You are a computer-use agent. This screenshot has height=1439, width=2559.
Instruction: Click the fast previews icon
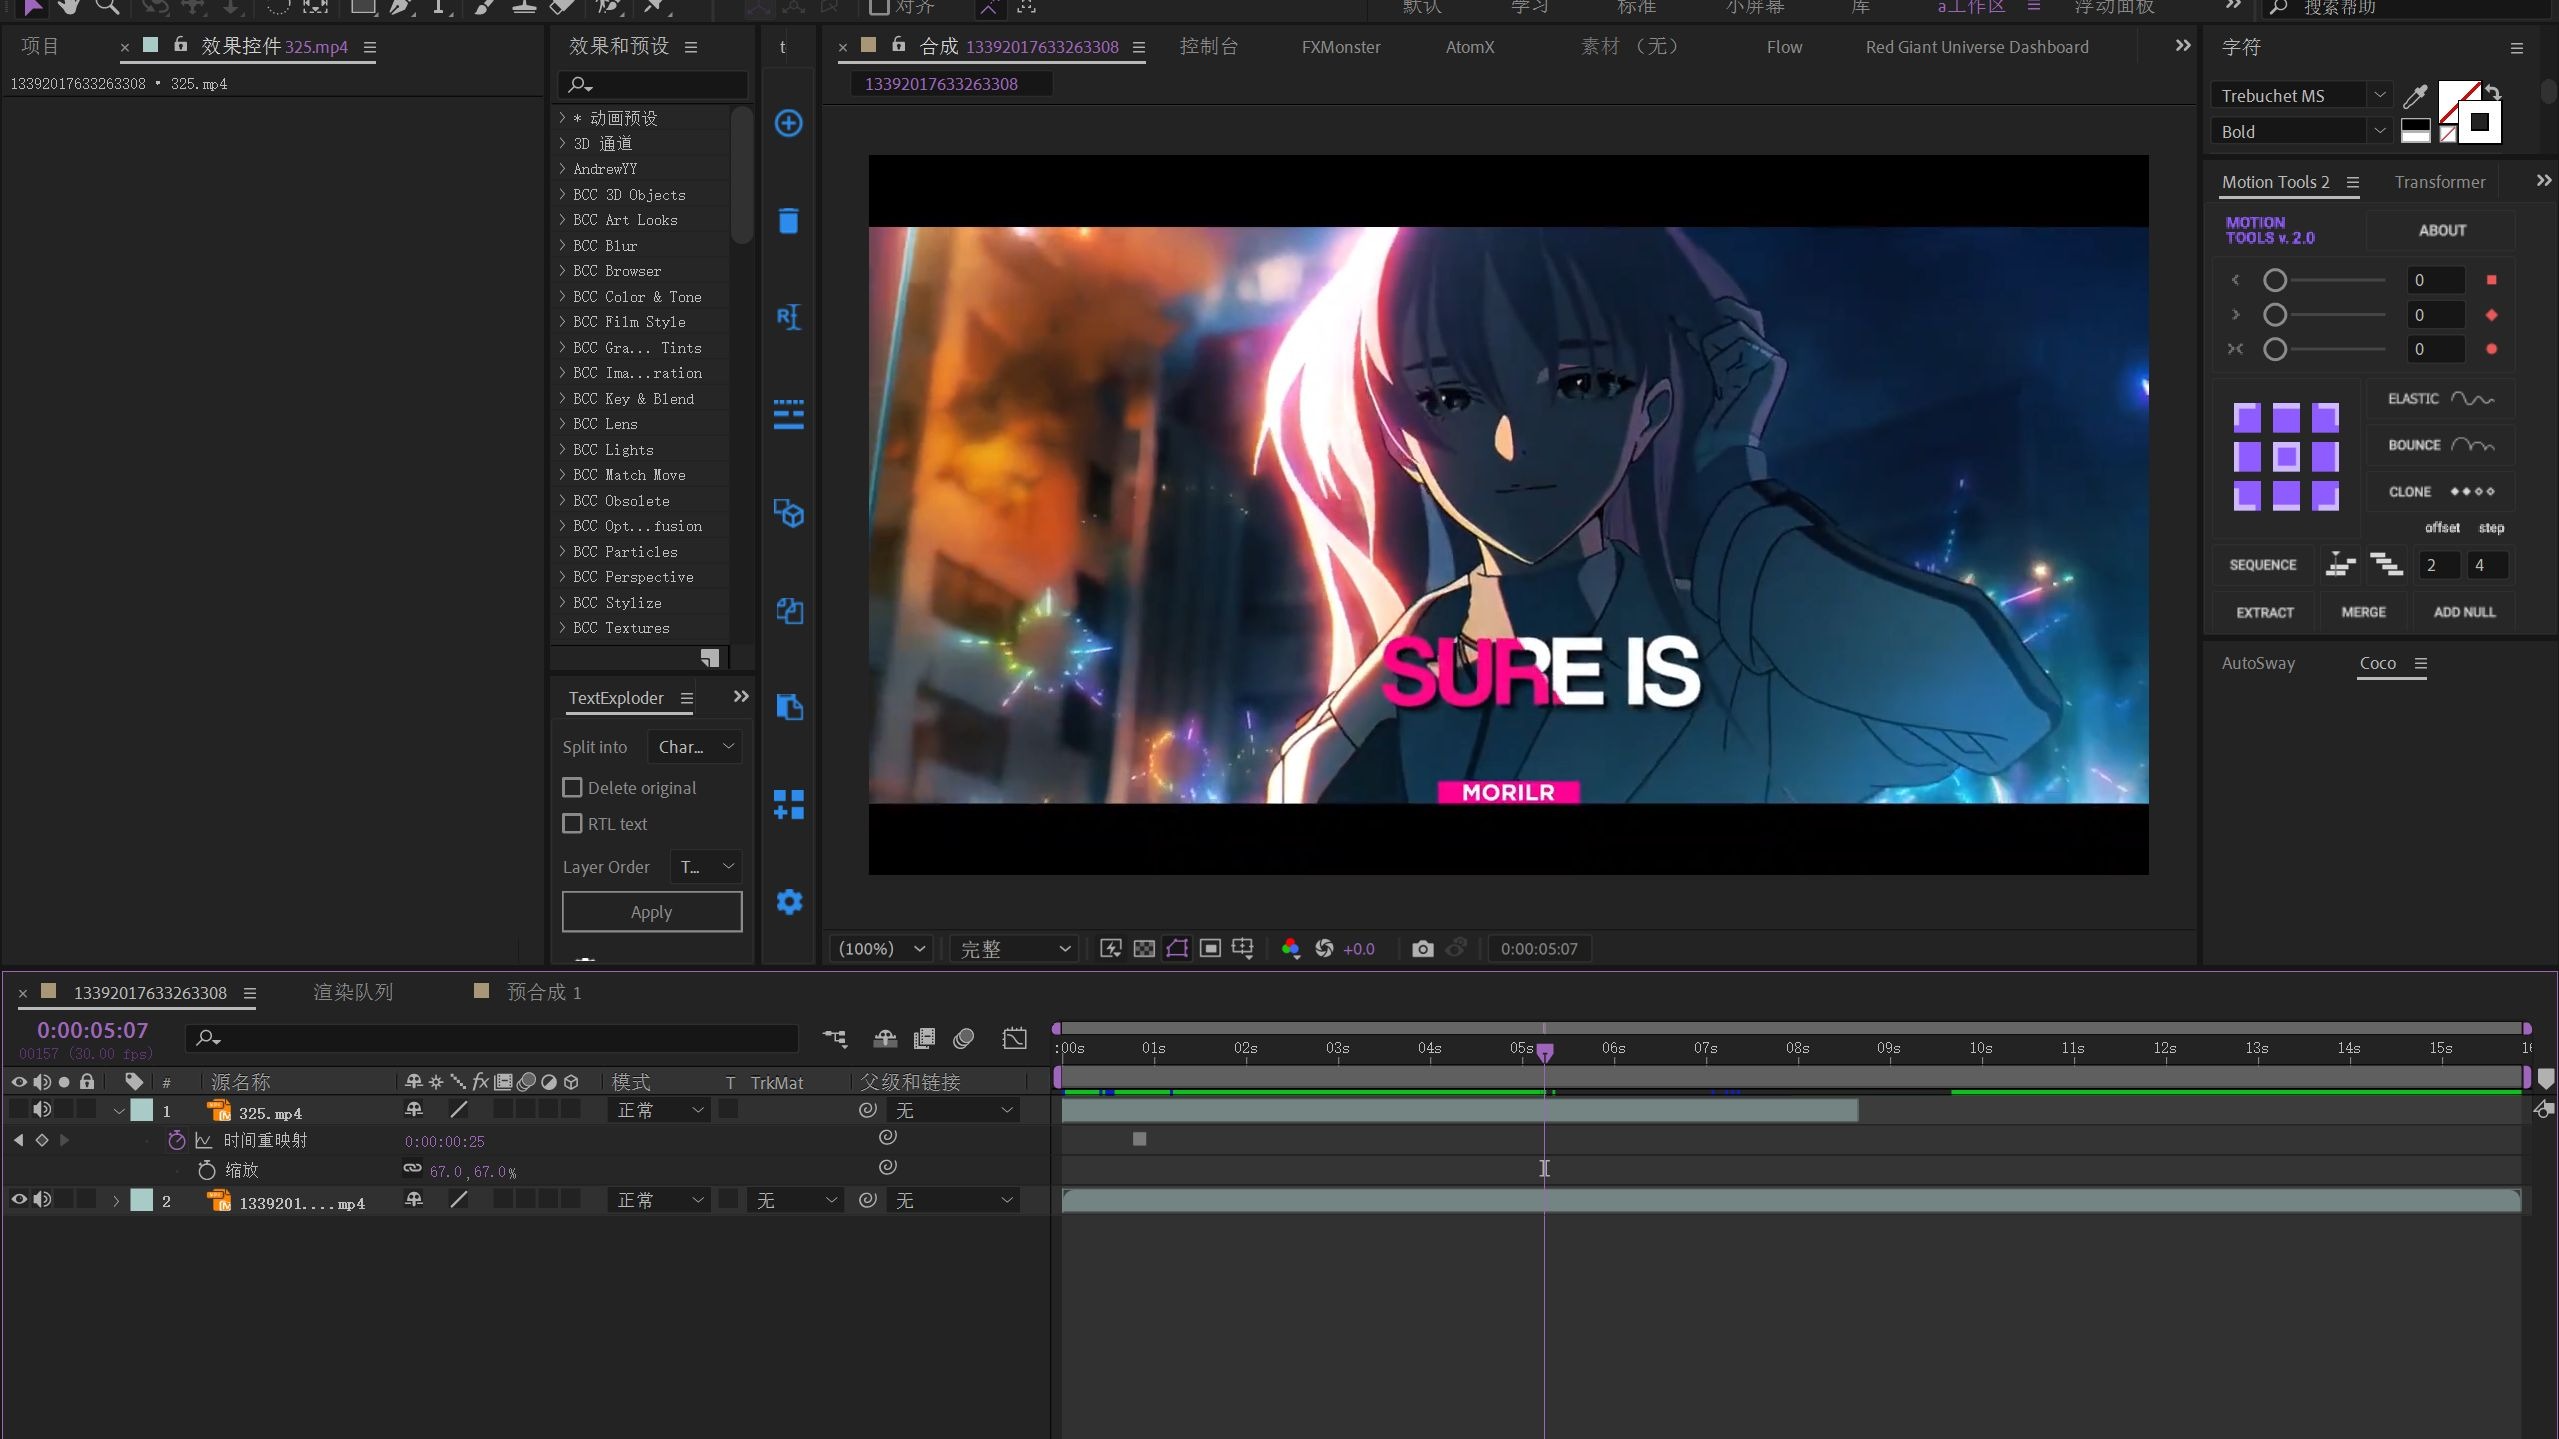click(1110, 948)
